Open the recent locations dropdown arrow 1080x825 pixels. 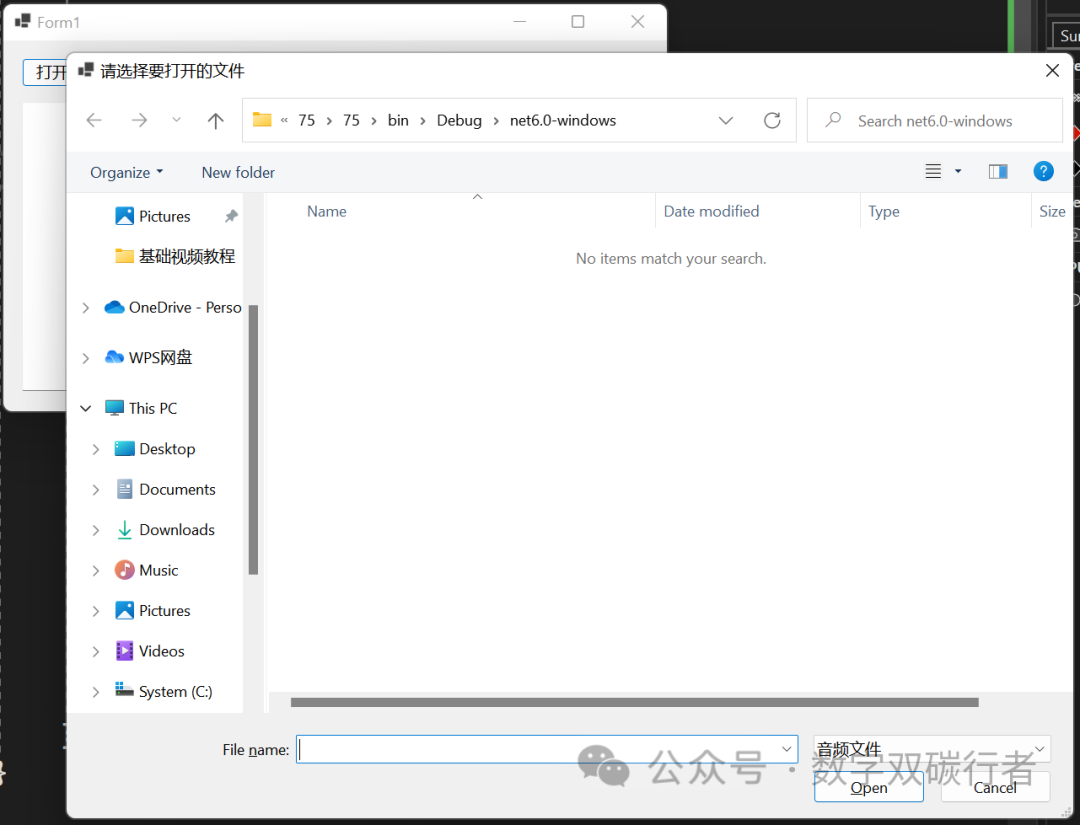pyautogui.click(x=177, y=120)
